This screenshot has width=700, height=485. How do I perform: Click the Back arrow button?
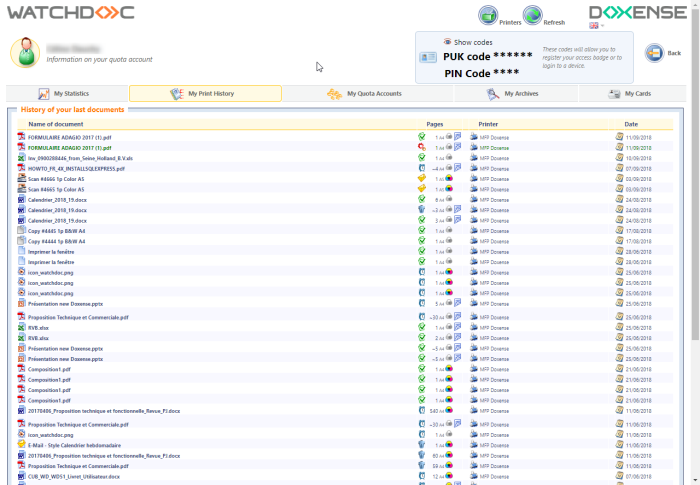point(653,53)
